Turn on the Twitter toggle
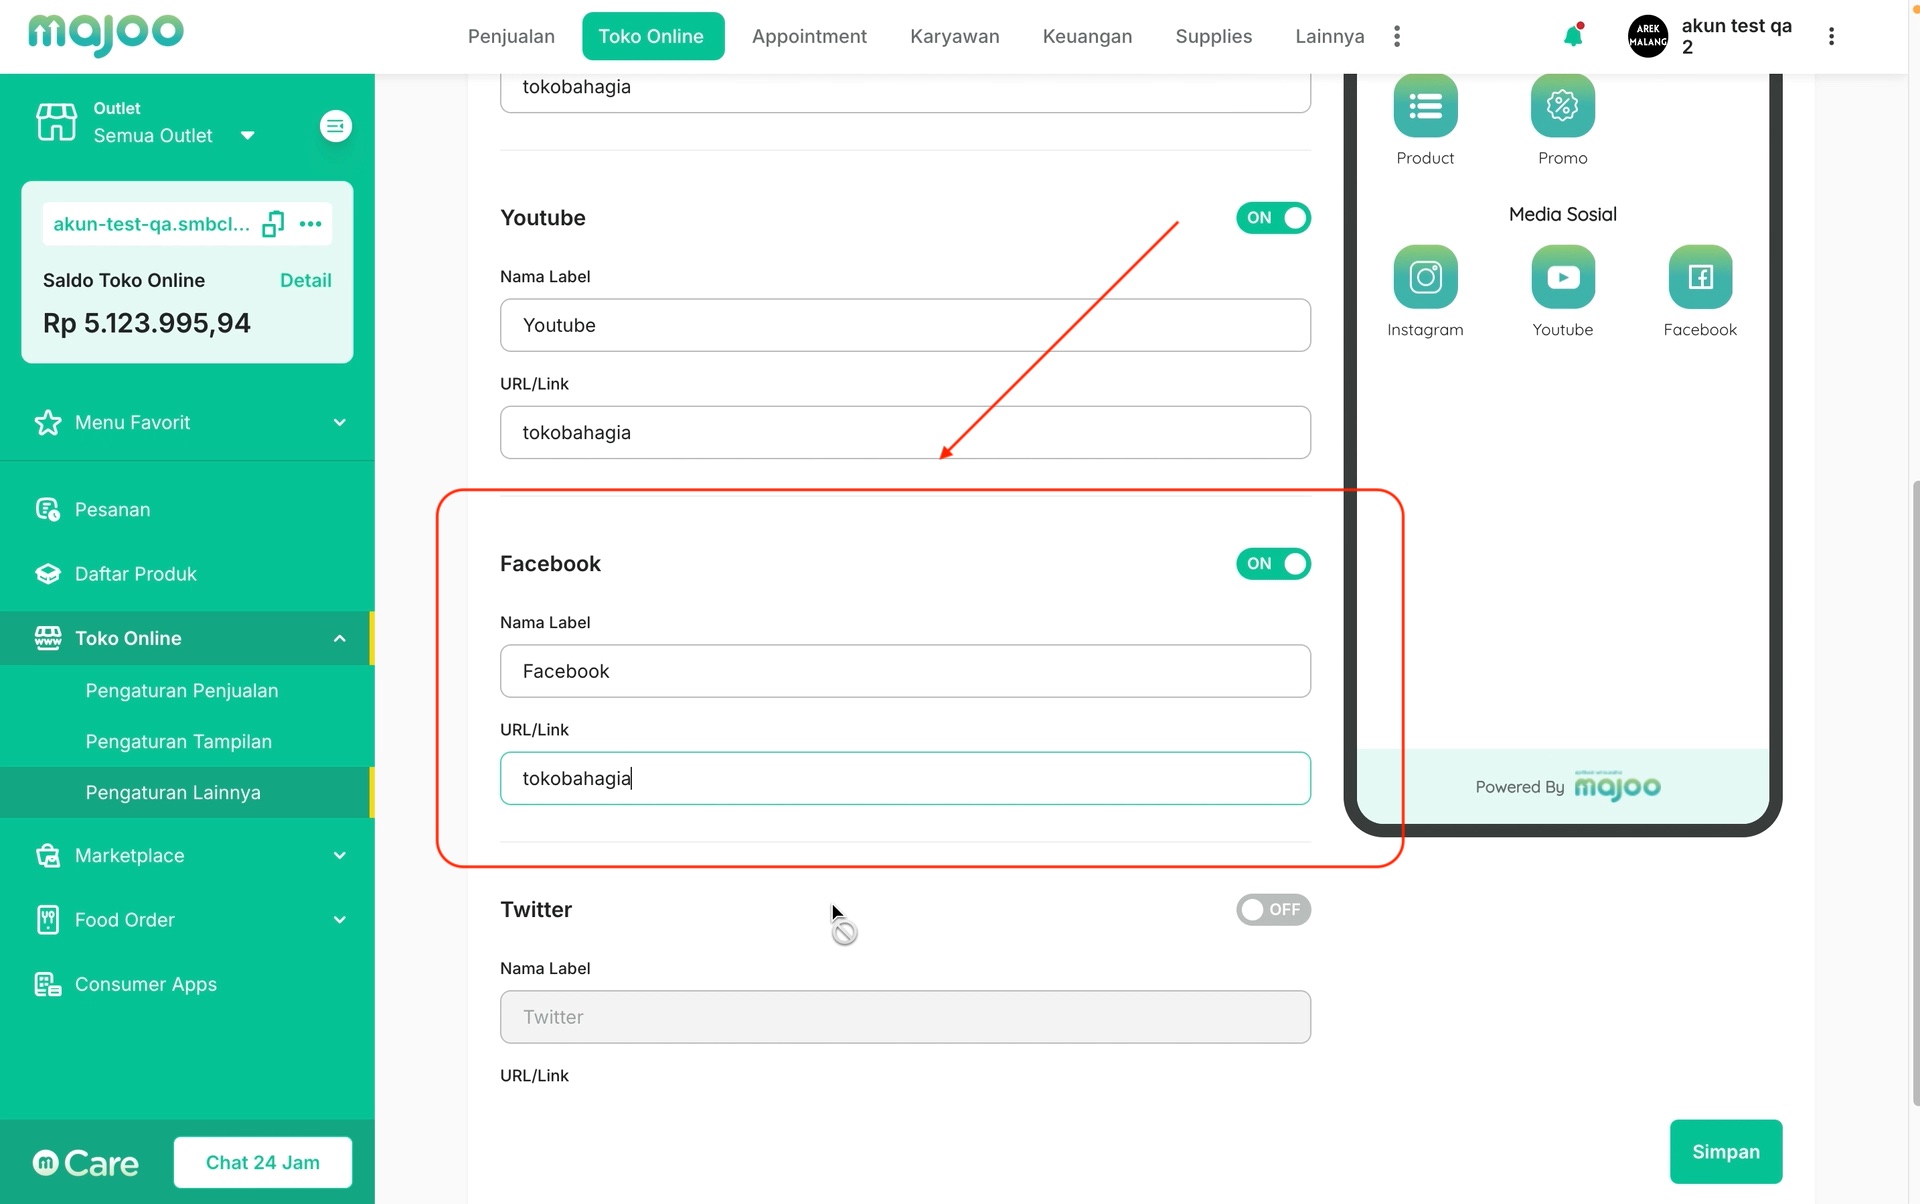This screenshot has height=1204, width=1920. click(1273, 910)
